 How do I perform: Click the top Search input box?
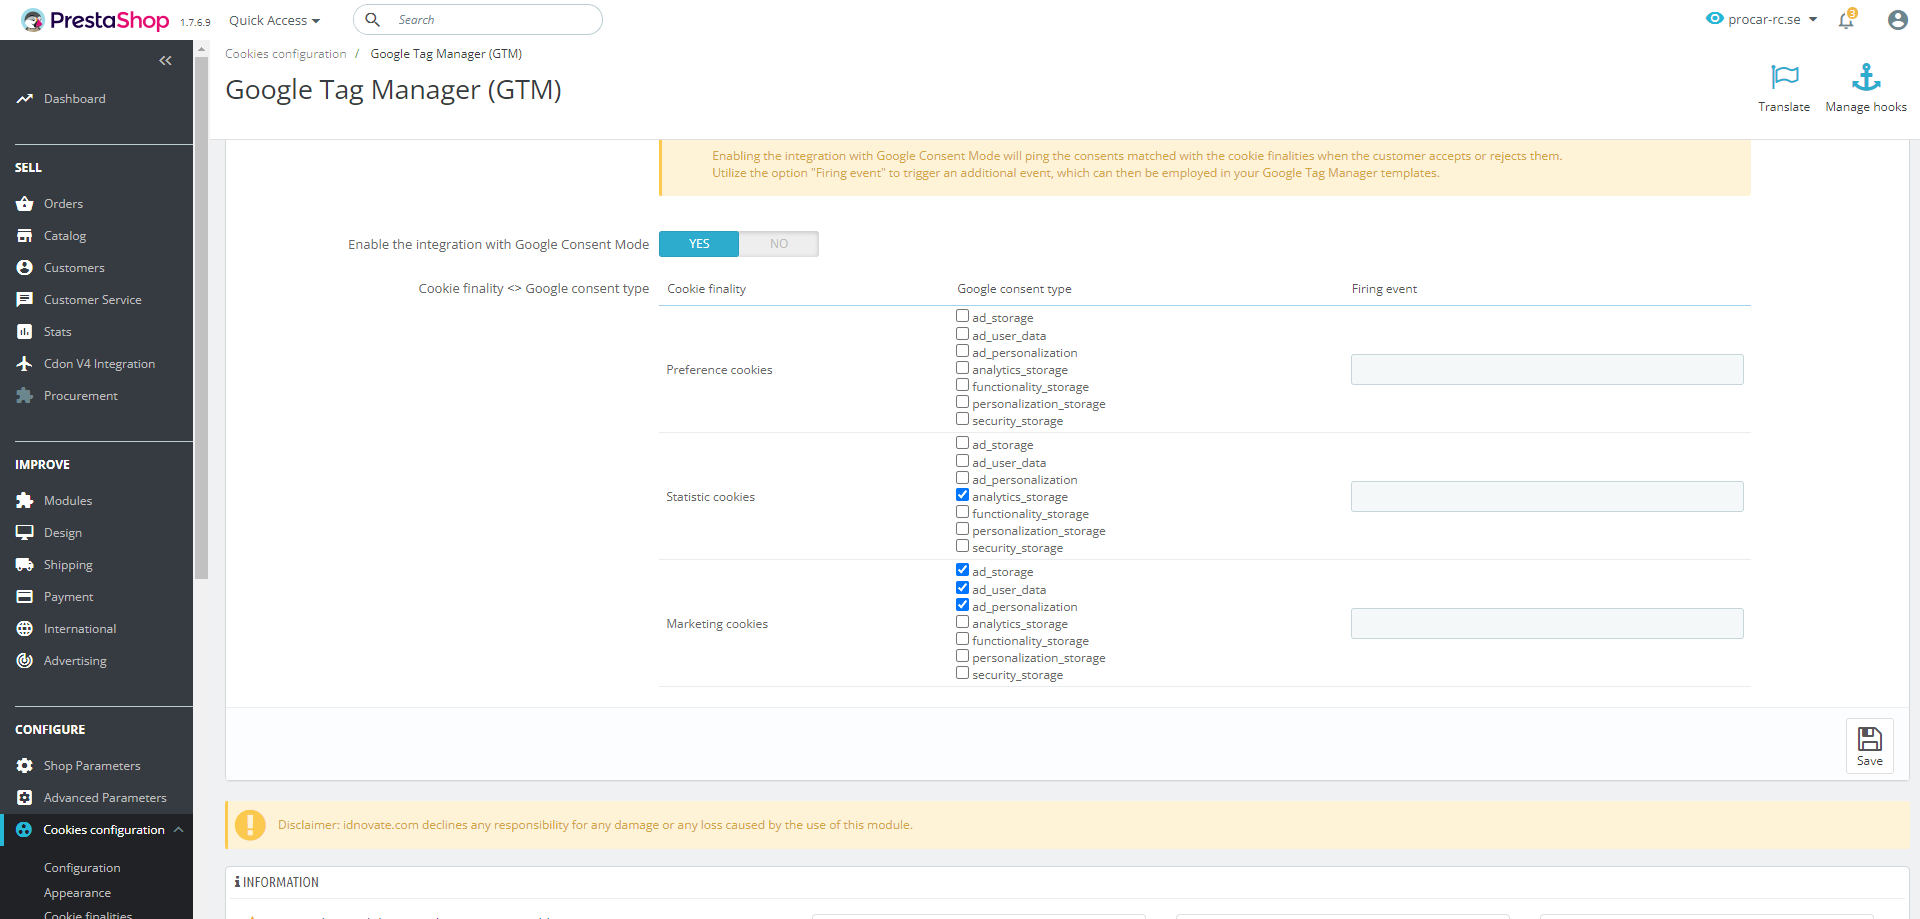[x=478, y=20]
